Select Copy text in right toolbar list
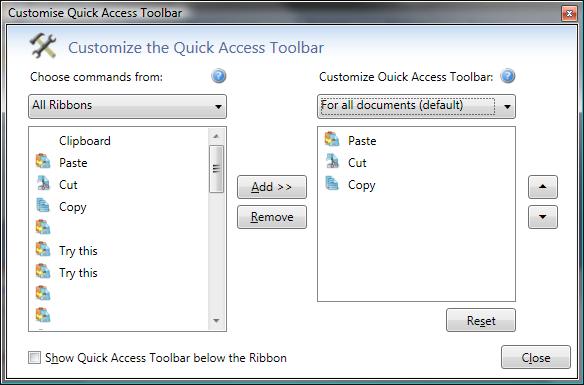 [362, 185]
